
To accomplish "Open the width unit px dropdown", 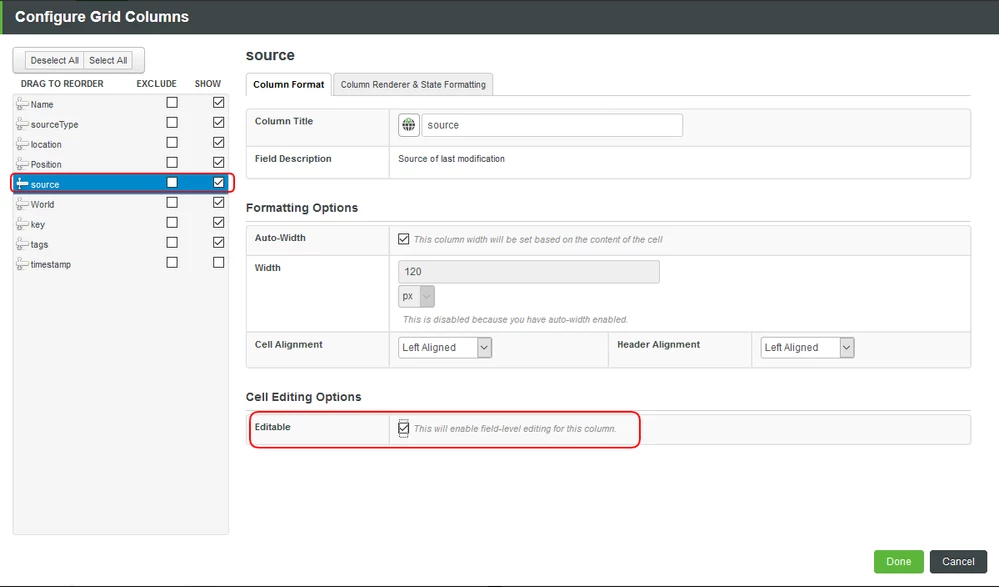I will click(427, 296).
